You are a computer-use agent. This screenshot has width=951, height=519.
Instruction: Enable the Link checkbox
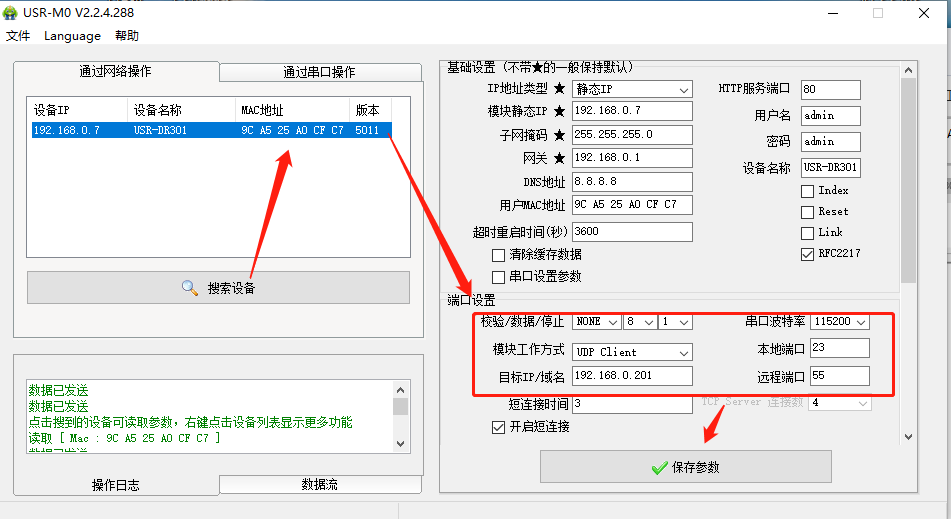point(807,233)
